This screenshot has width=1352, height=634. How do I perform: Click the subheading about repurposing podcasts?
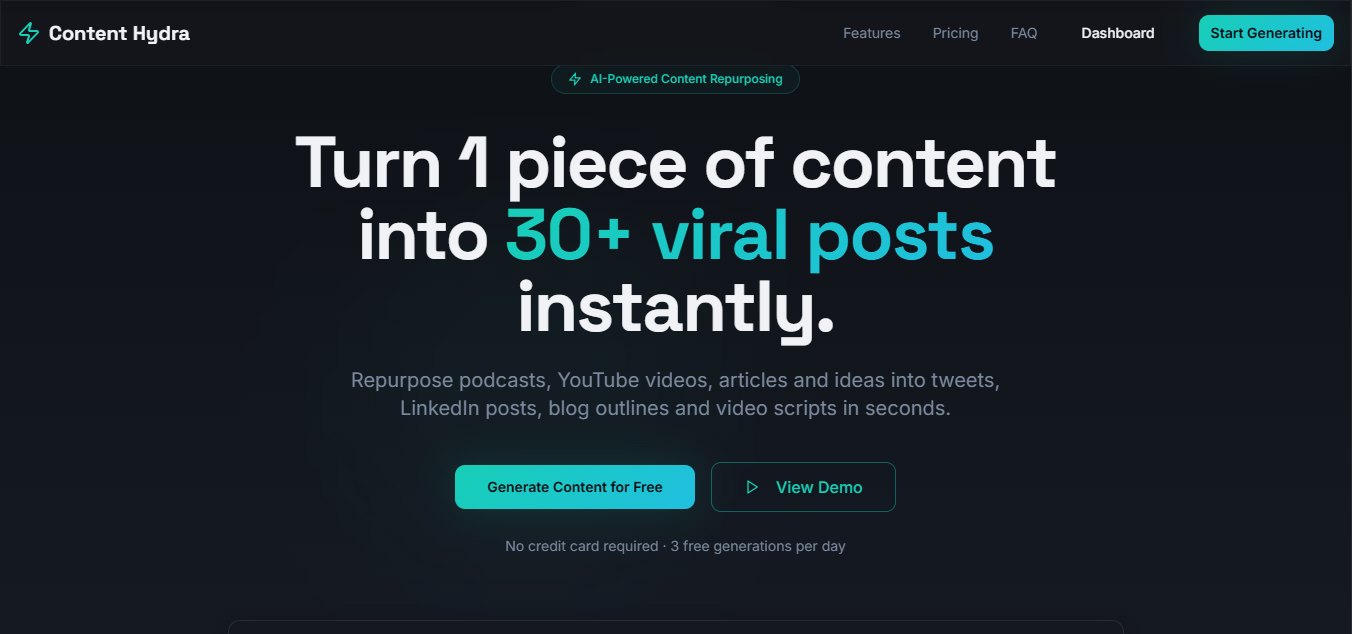675,380
